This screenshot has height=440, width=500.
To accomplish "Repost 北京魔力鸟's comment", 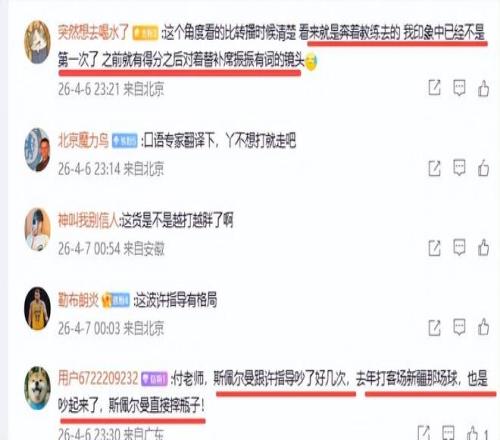I will [x=434, y=168].
